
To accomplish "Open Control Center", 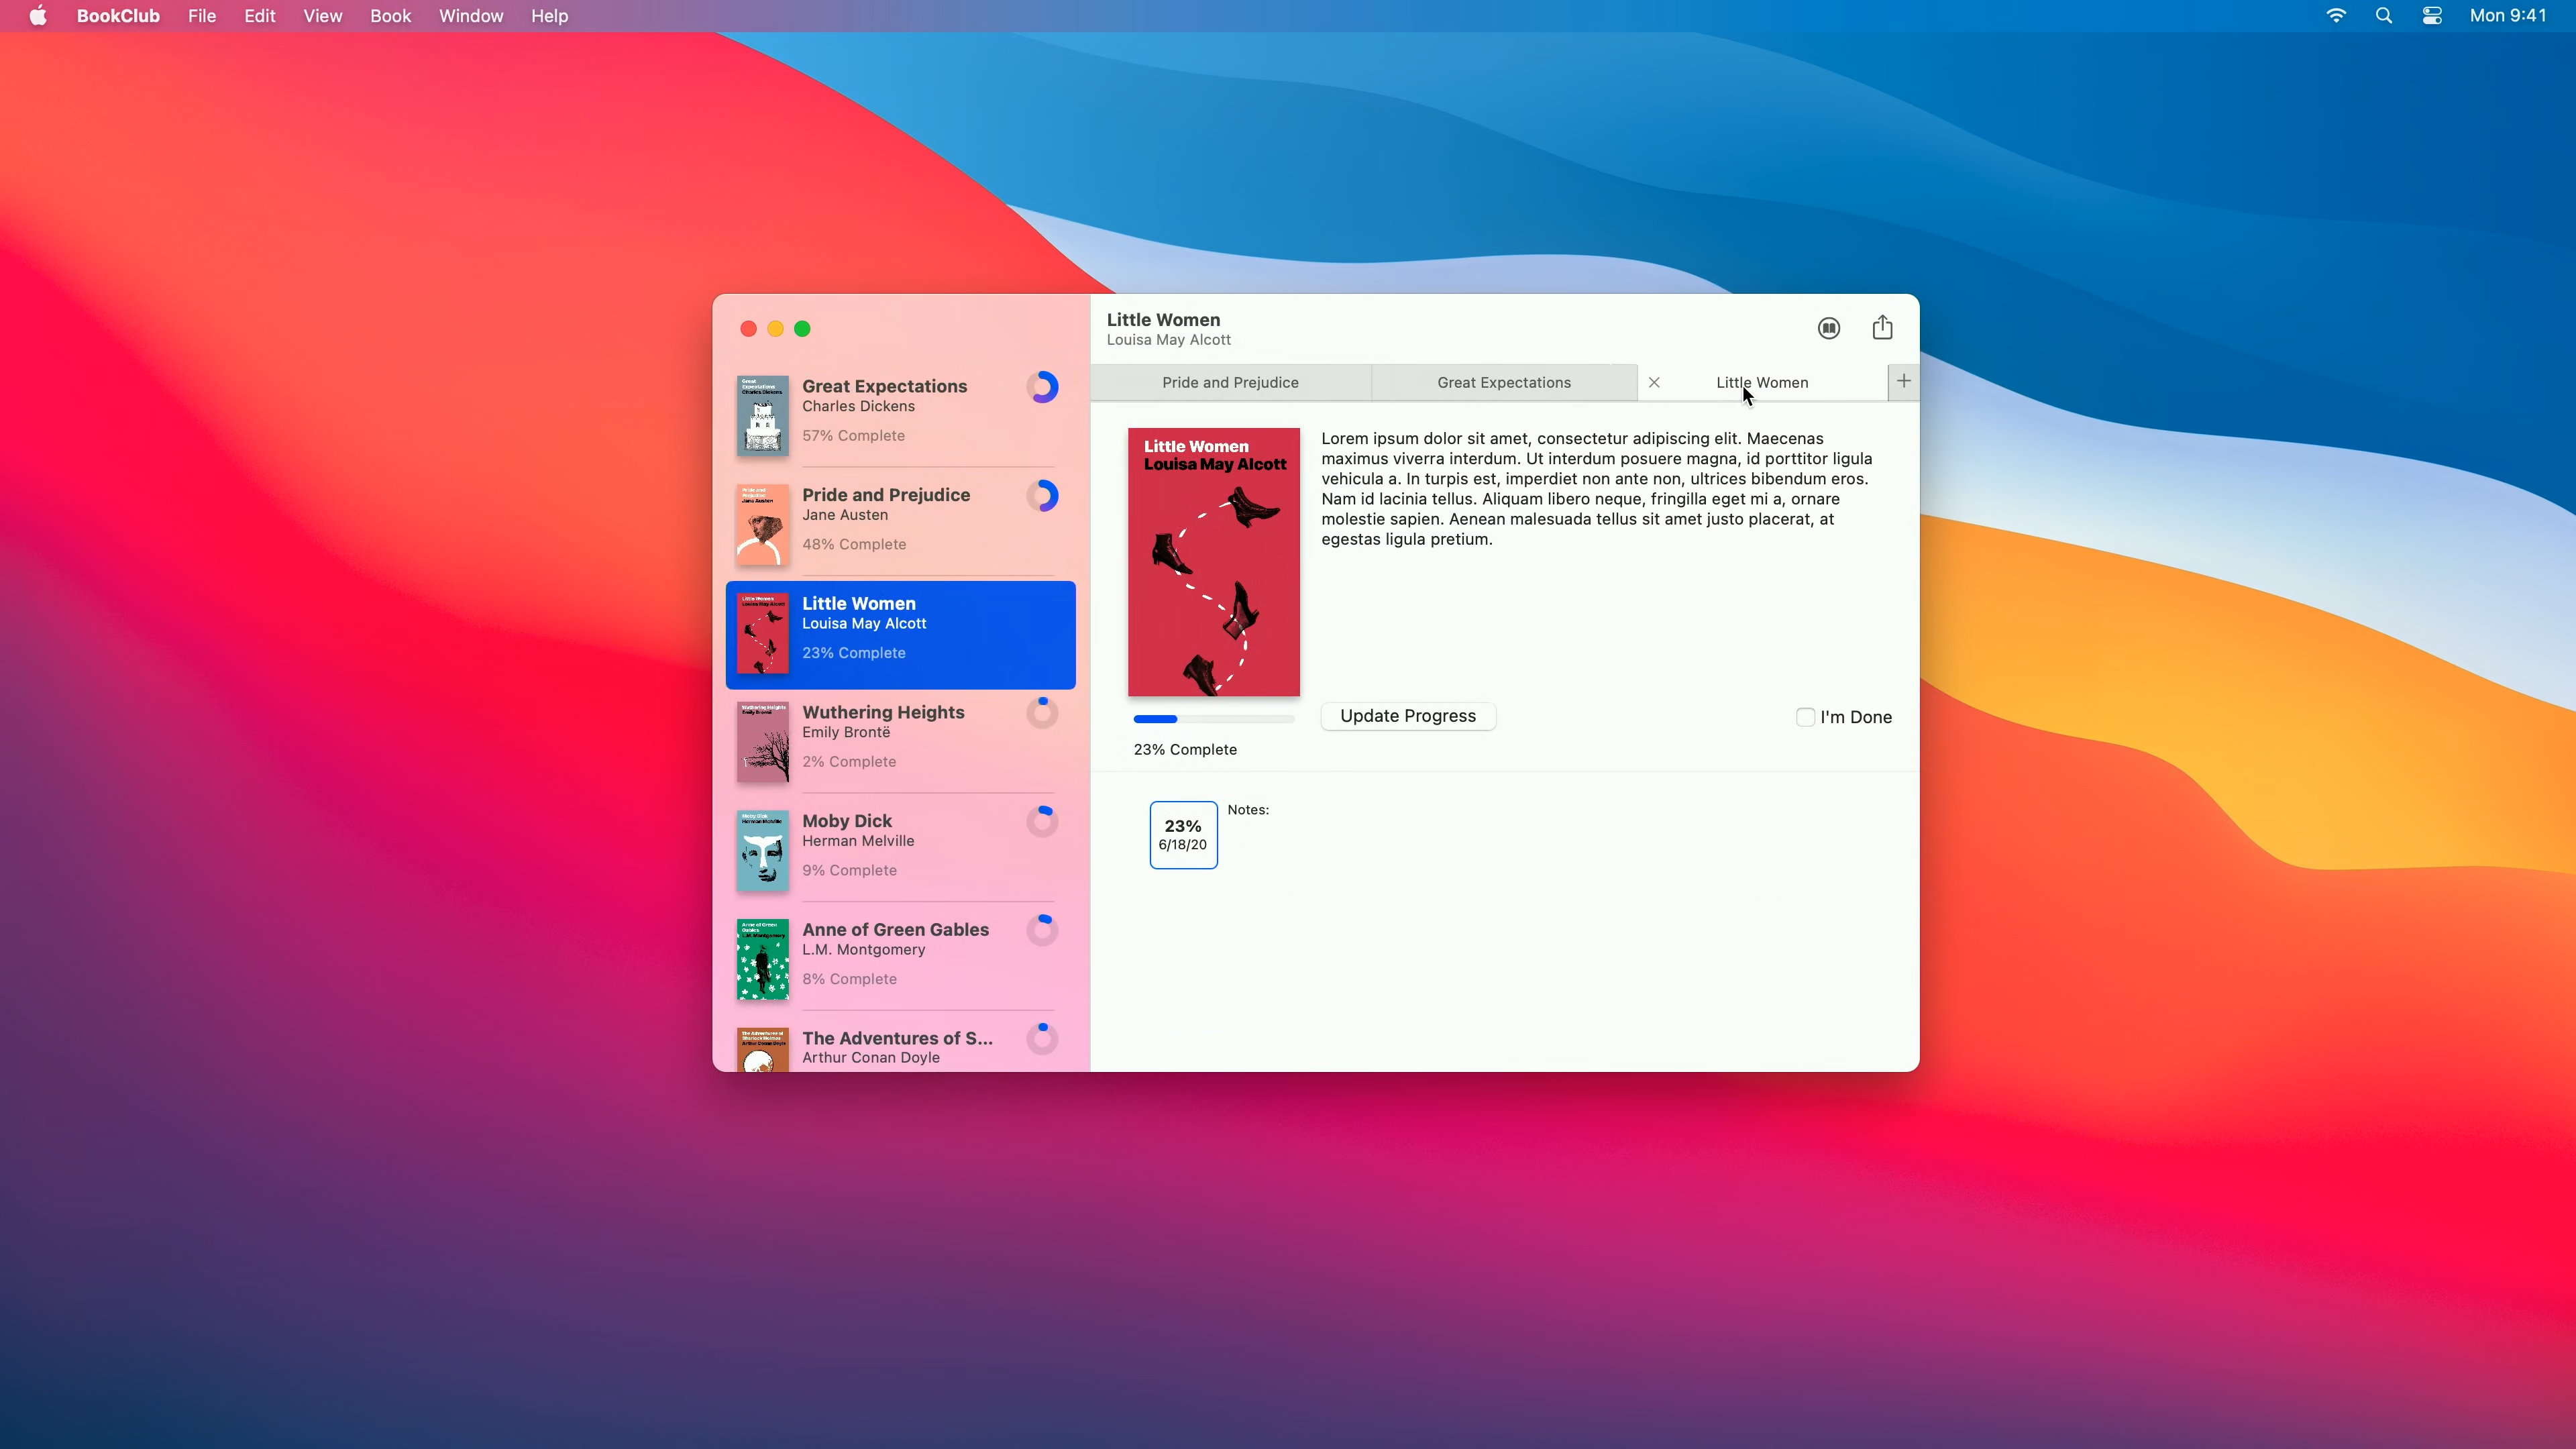I will [x=2432, y=16].
